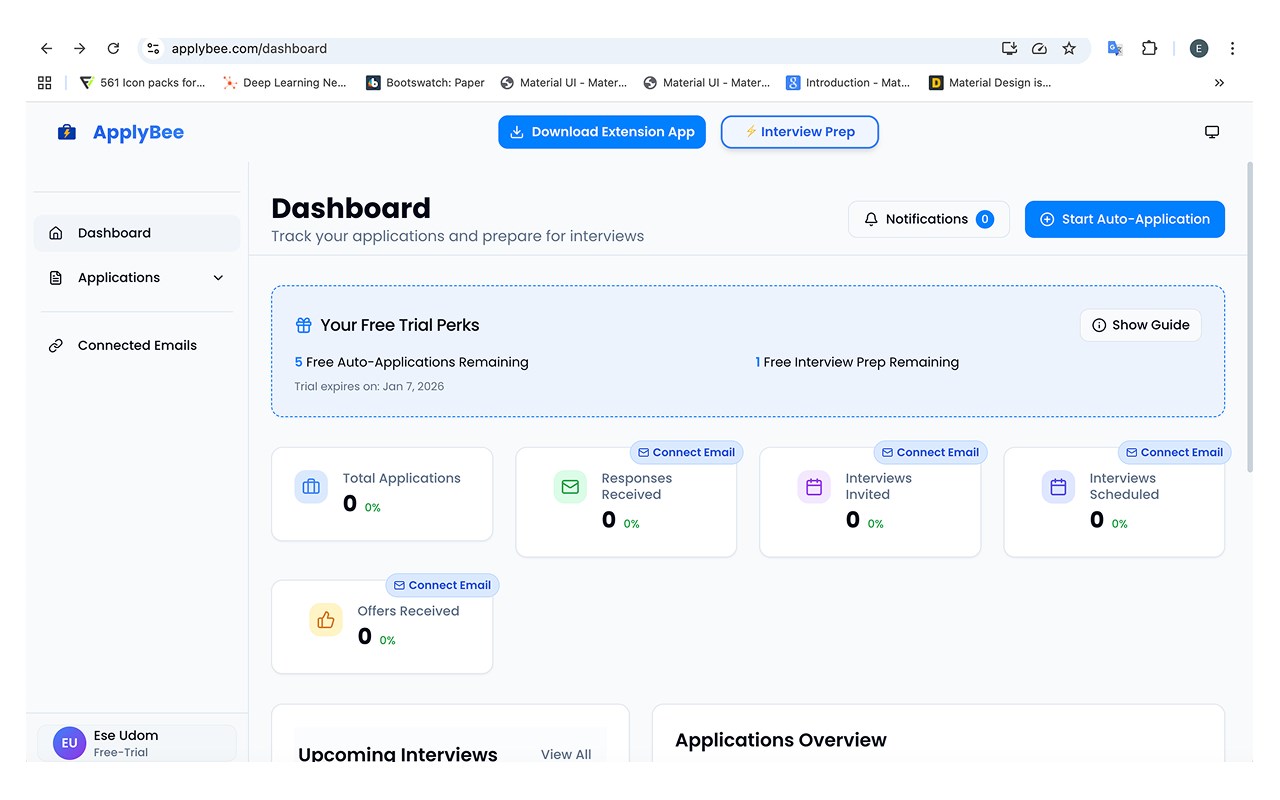
Task: Open the Chrome three-dot menu
Action: coord(1232,48)
